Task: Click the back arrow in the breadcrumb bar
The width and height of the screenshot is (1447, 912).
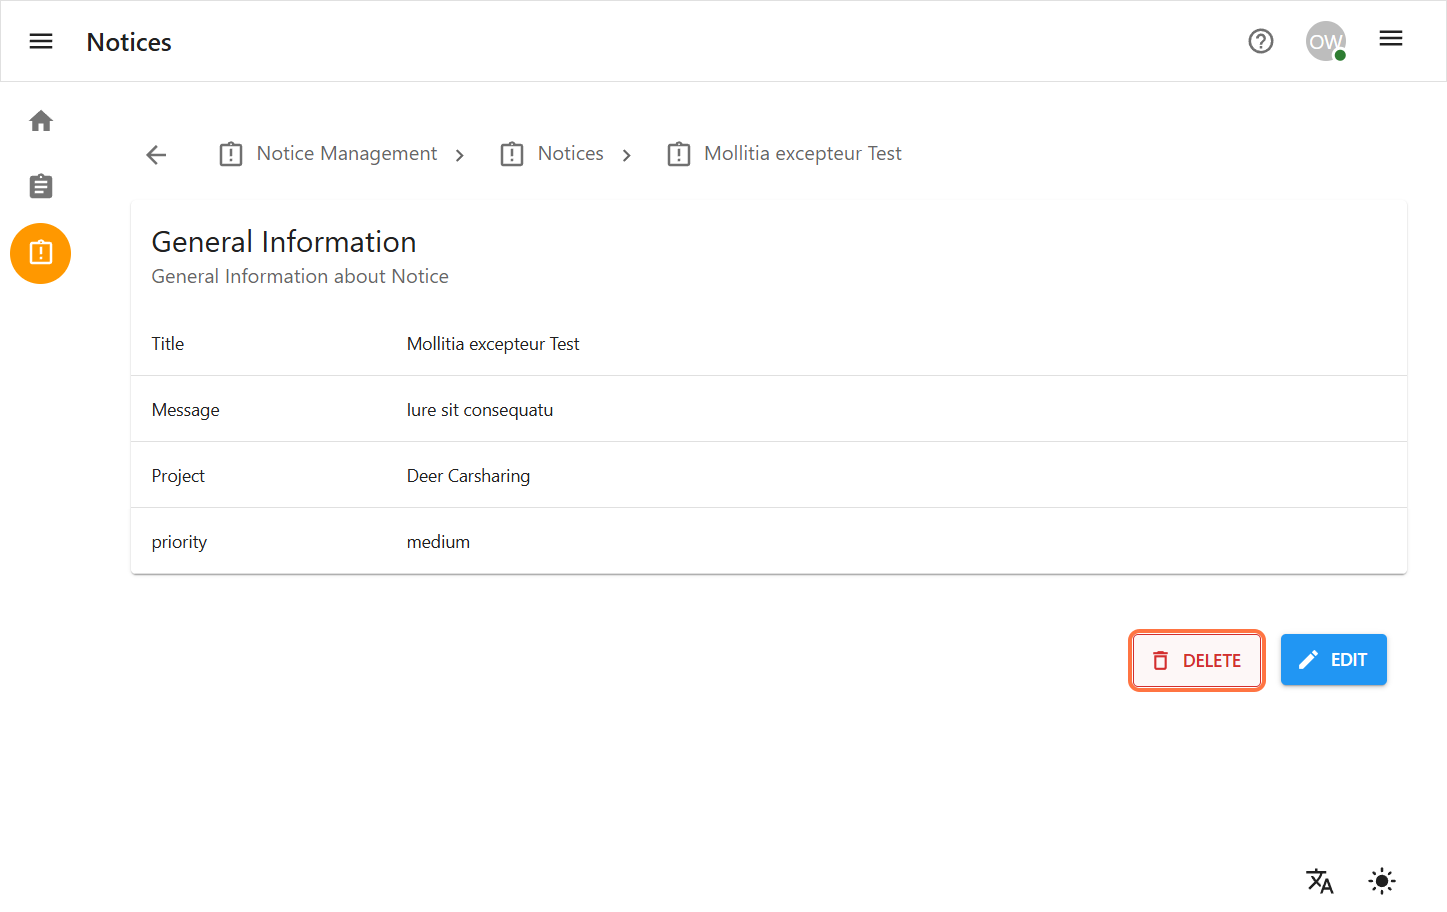Action: pos(156,154)
